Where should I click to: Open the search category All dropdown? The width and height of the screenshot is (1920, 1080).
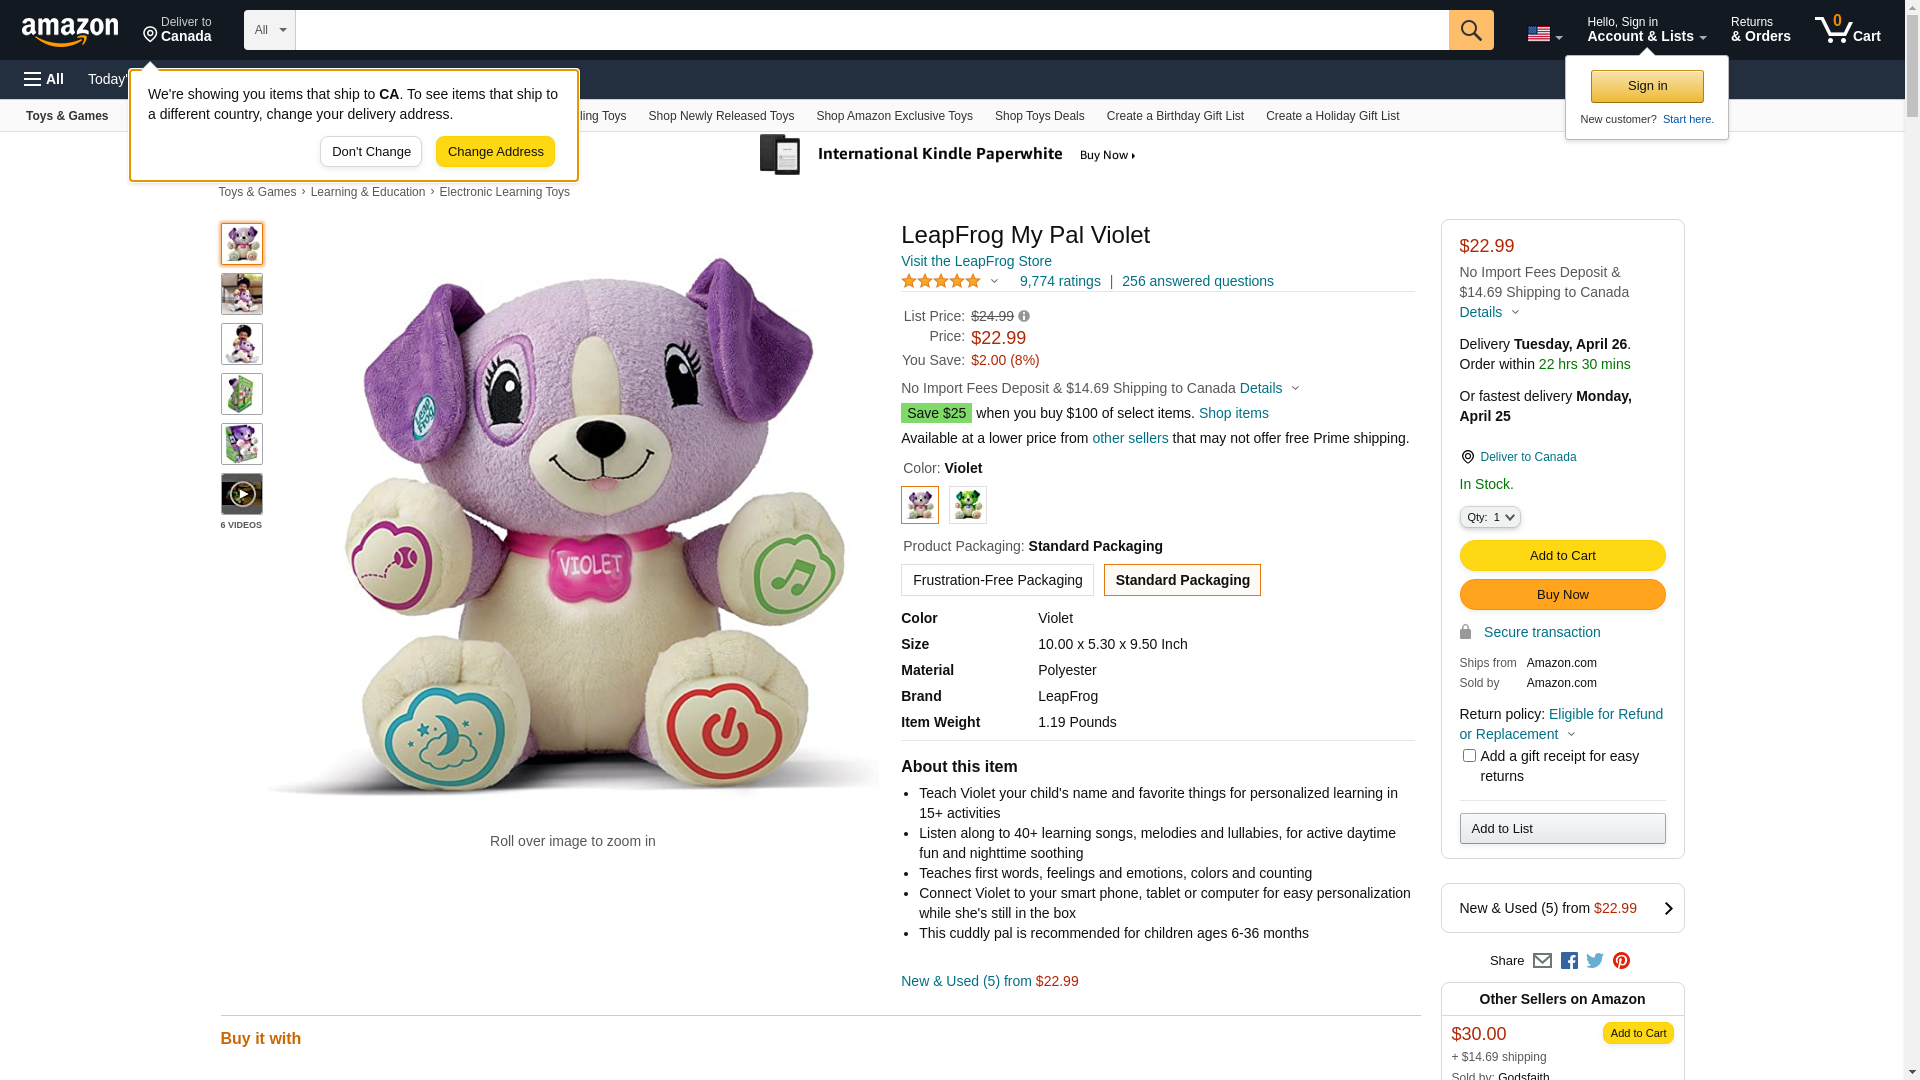click(270, 30)
